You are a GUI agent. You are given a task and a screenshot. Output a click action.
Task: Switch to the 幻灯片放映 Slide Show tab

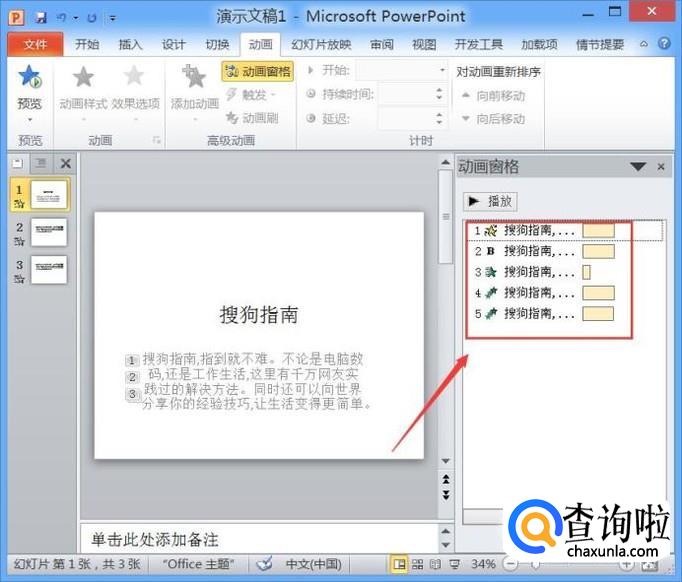tap(321, 44)
